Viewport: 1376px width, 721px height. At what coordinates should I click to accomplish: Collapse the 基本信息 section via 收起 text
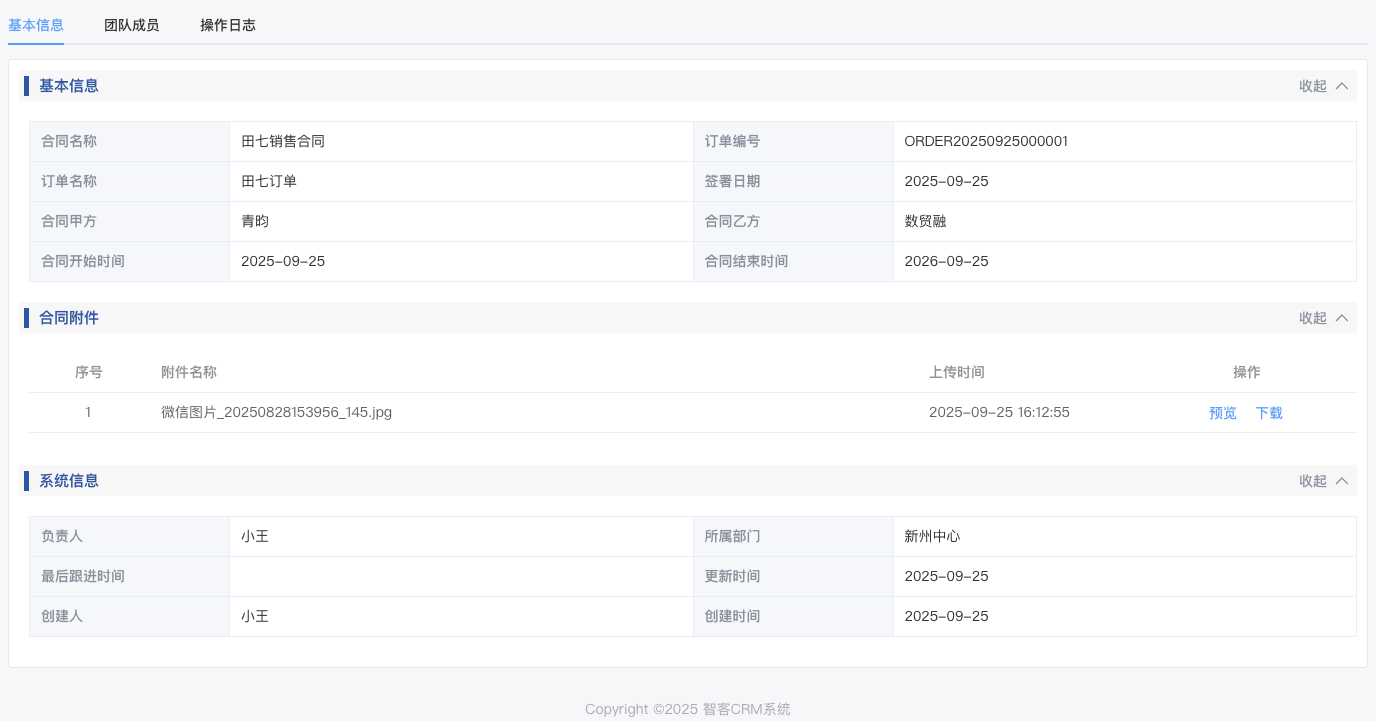coord(1312,86)
